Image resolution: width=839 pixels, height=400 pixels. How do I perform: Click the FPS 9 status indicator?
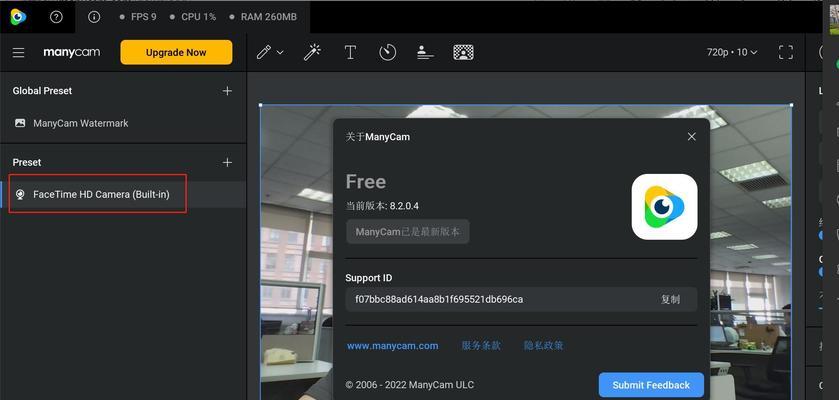click(x=138, y=17)
